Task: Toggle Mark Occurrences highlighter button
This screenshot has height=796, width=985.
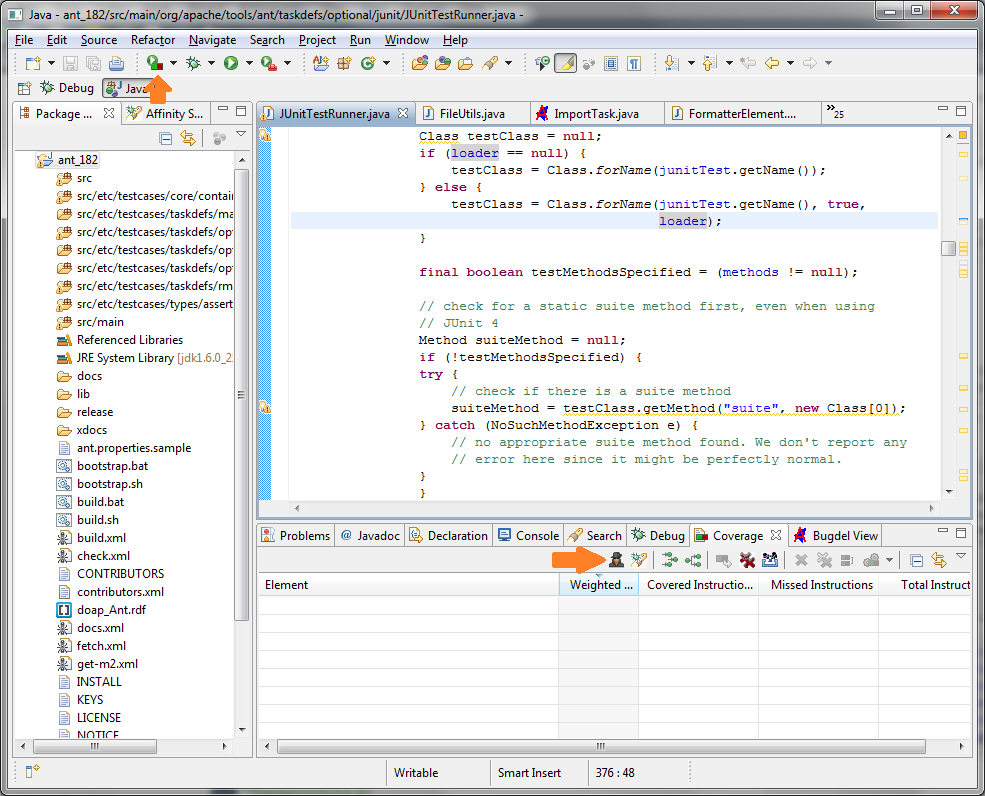Action: pos(565,63)
